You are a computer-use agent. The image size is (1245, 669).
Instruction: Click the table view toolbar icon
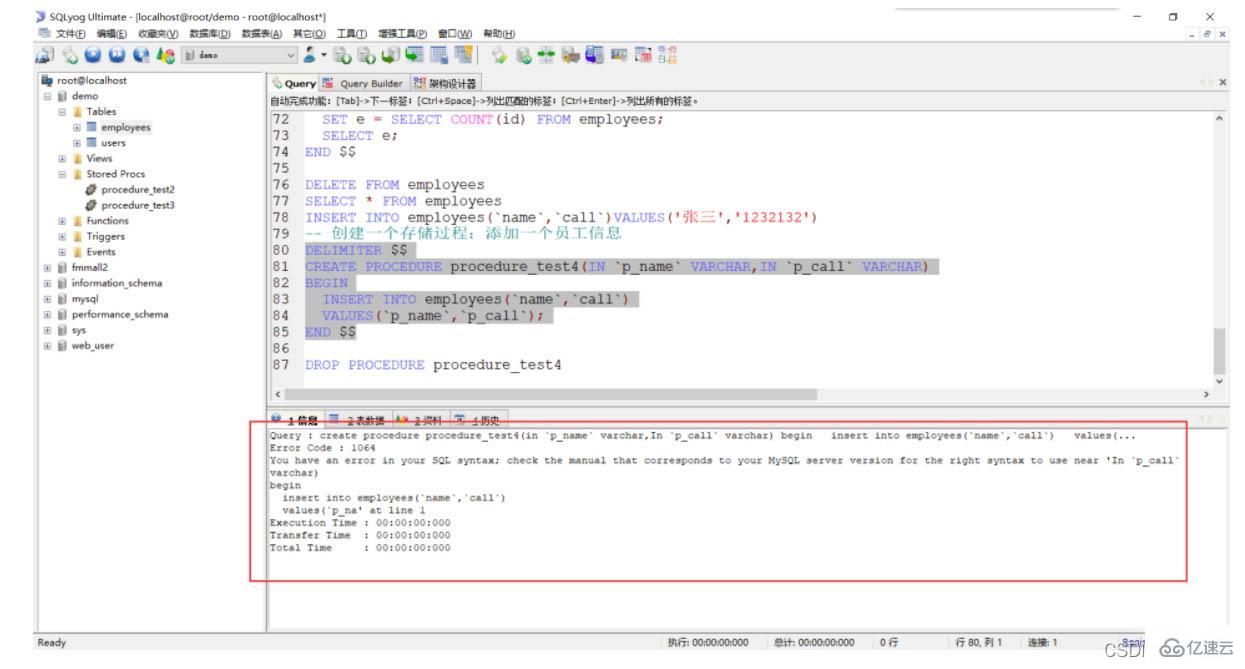coord(440,57)
